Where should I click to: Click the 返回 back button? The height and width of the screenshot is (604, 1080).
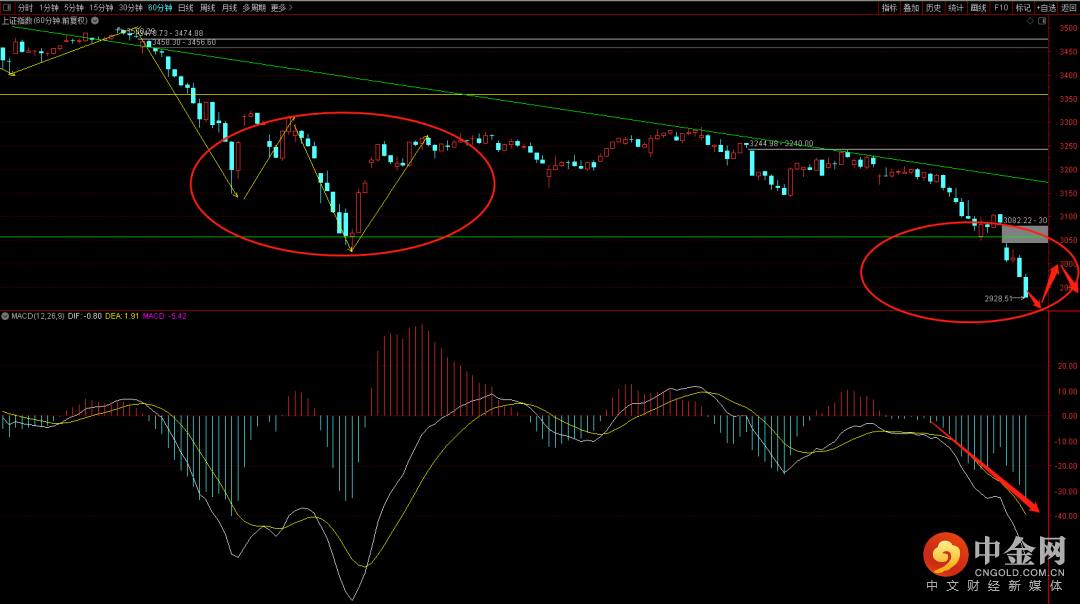[x=1069, y=7]
